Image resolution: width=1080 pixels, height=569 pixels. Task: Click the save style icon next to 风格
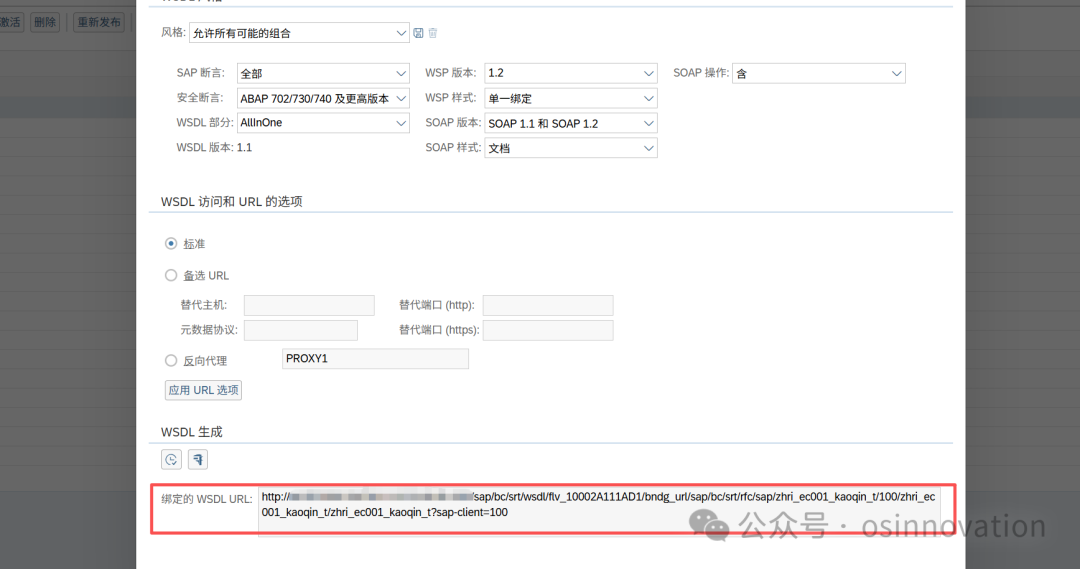point(418,33)
